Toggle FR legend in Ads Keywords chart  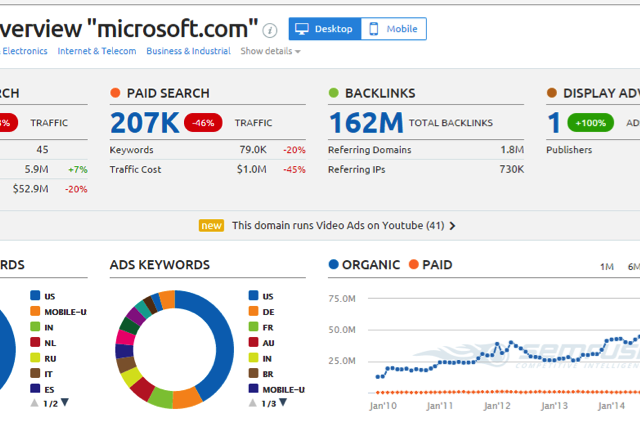(261, 327)
